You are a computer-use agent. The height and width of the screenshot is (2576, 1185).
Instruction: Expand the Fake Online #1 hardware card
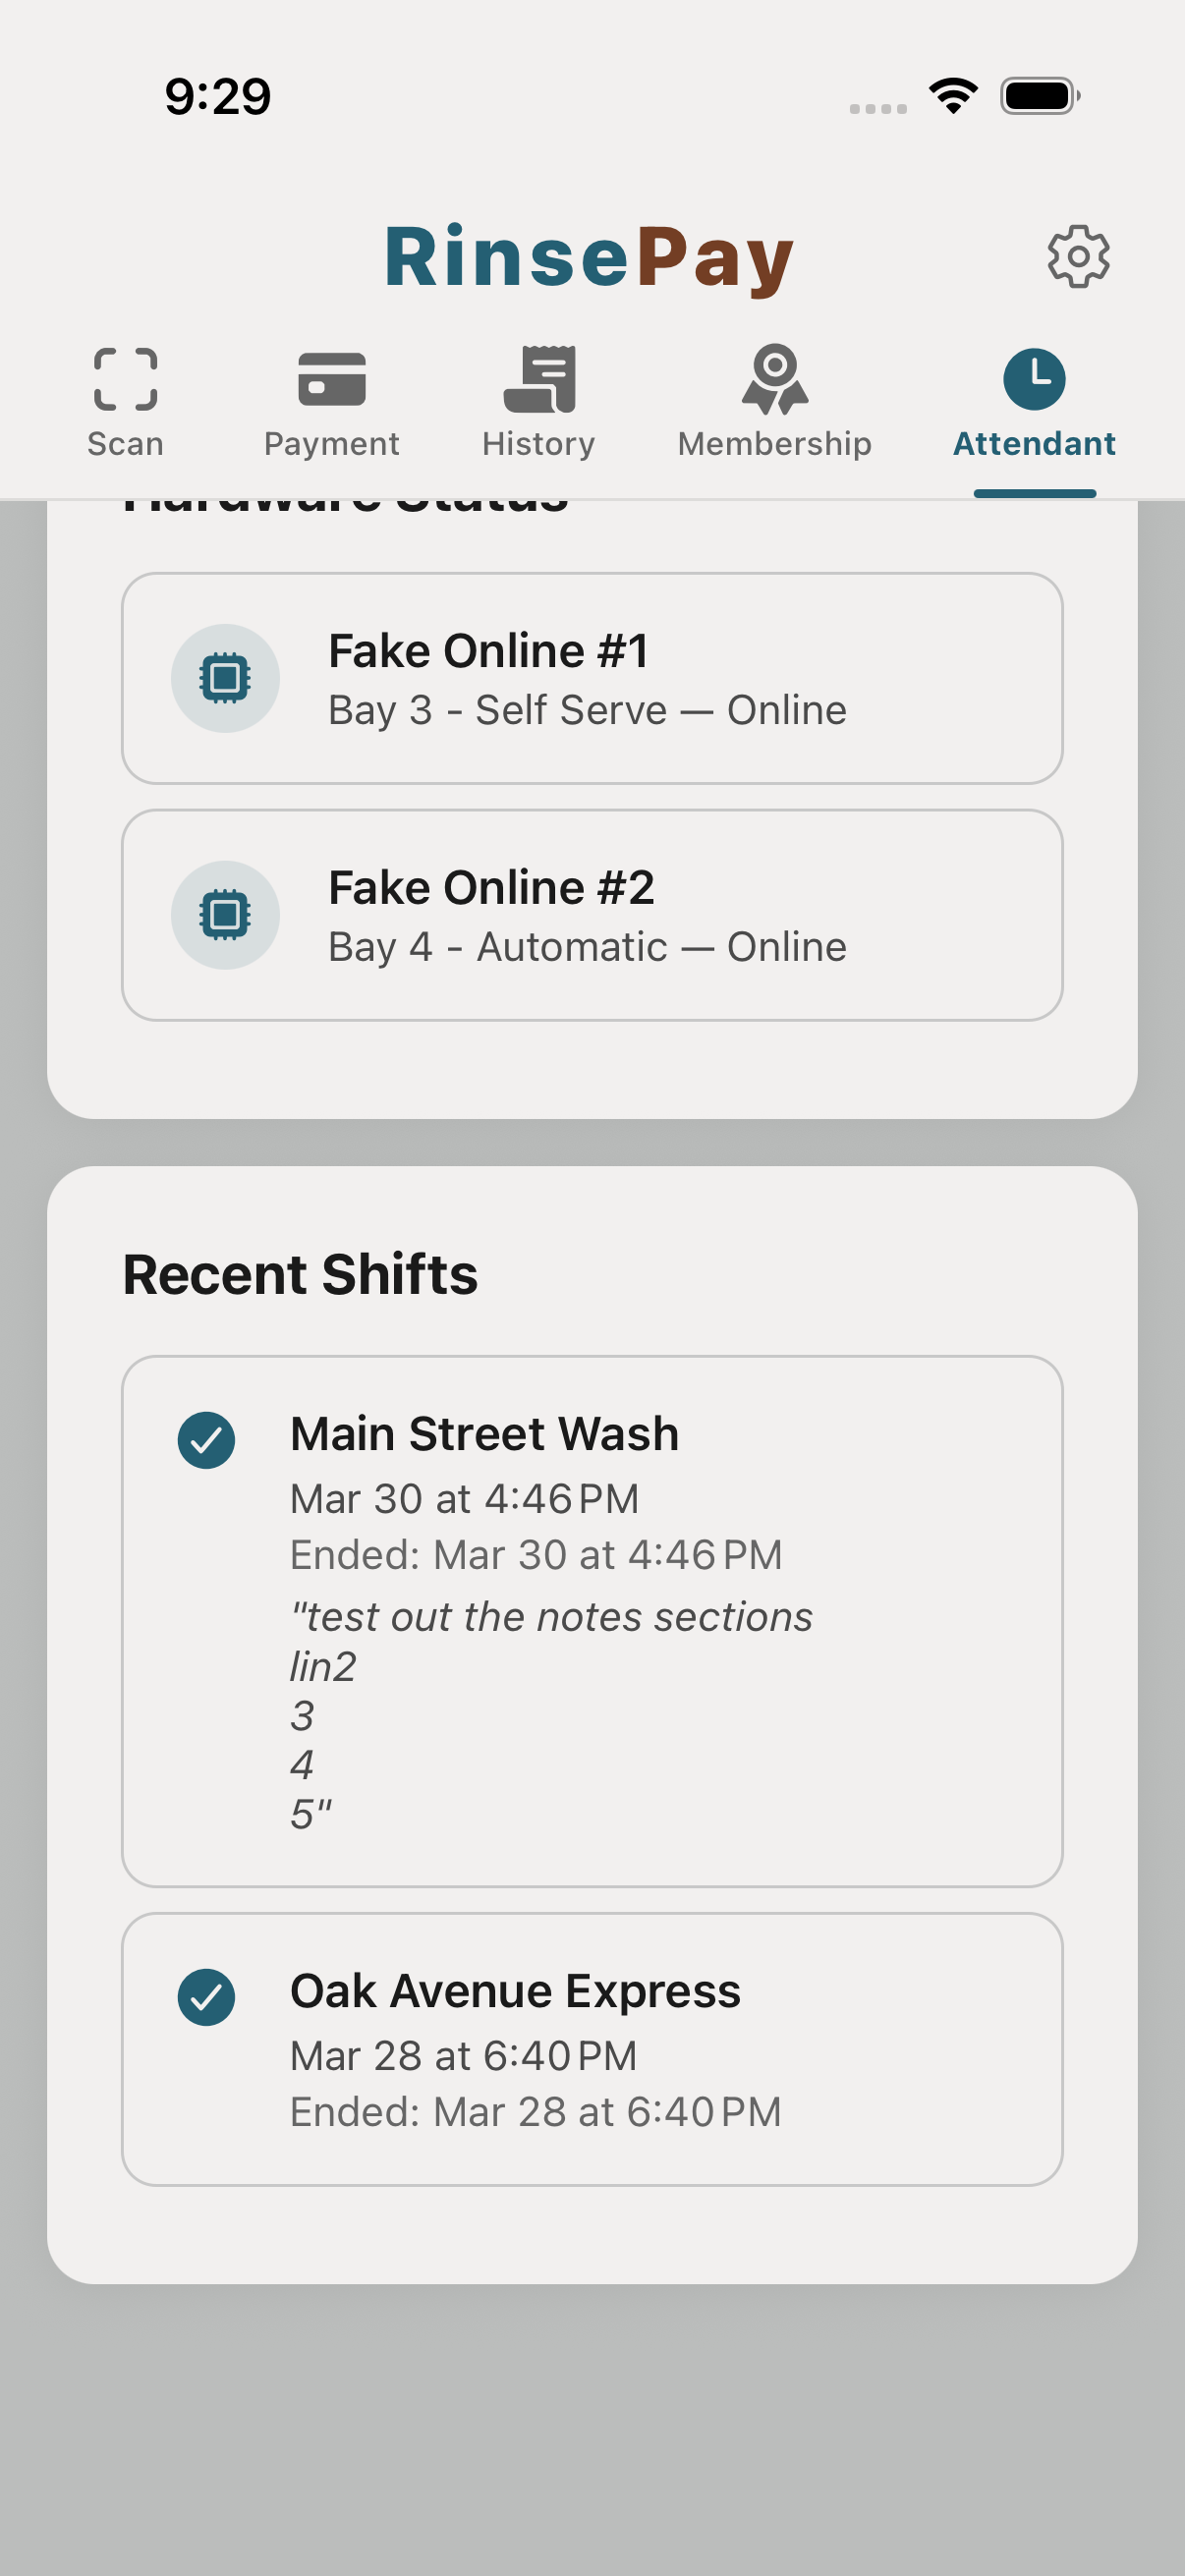(592, 677)
